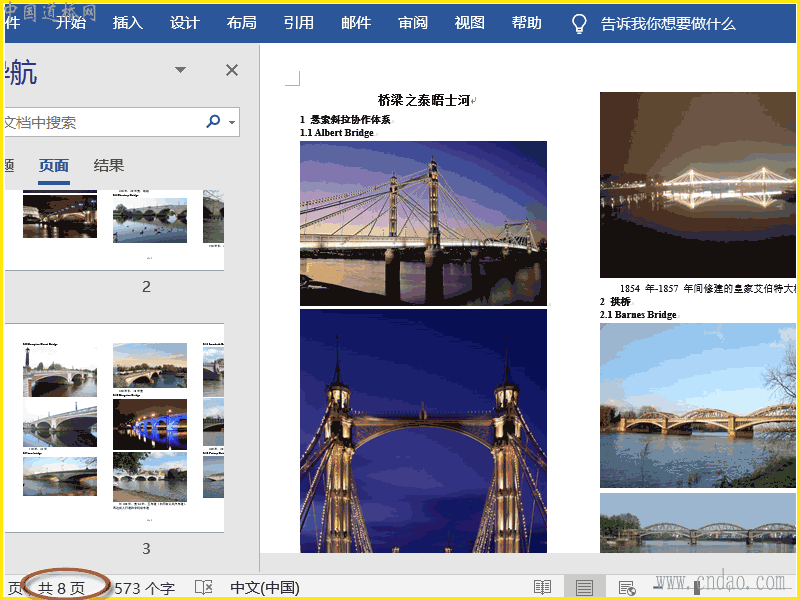
Task: Select the 布局 ribbon tab
Action: point(242,23)
